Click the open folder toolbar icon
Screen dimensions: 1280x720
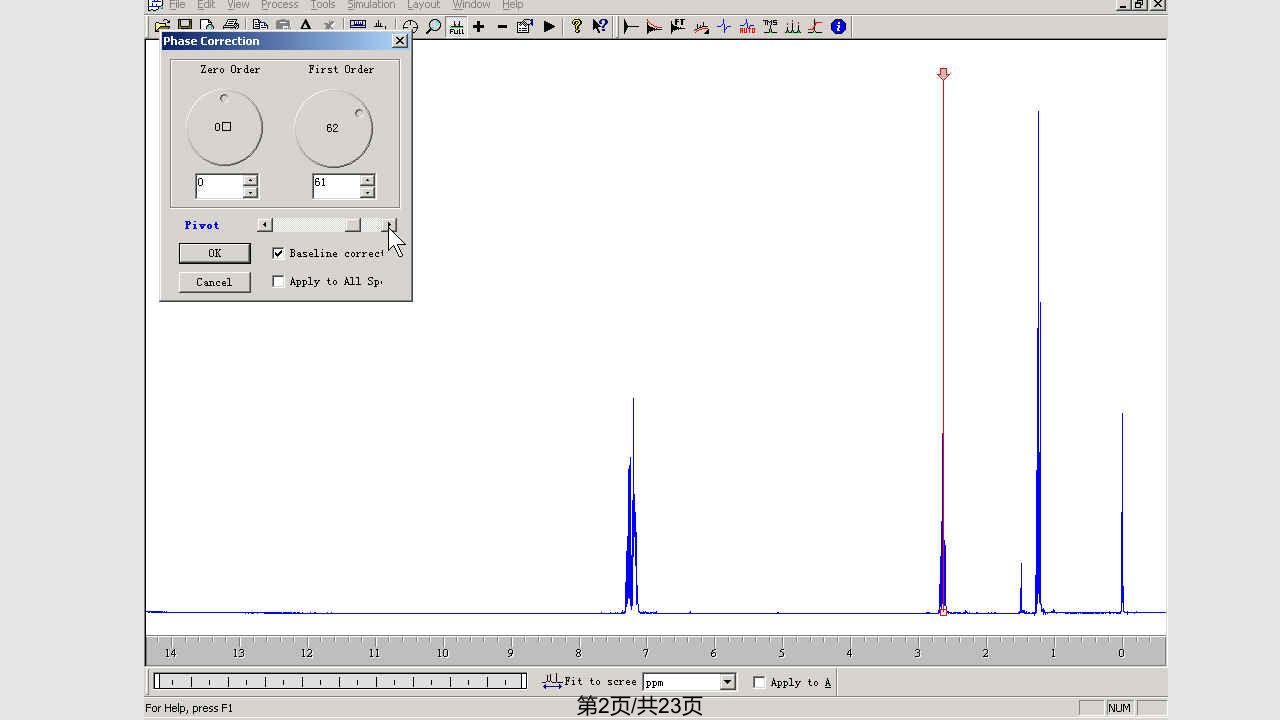click(162, 26)
